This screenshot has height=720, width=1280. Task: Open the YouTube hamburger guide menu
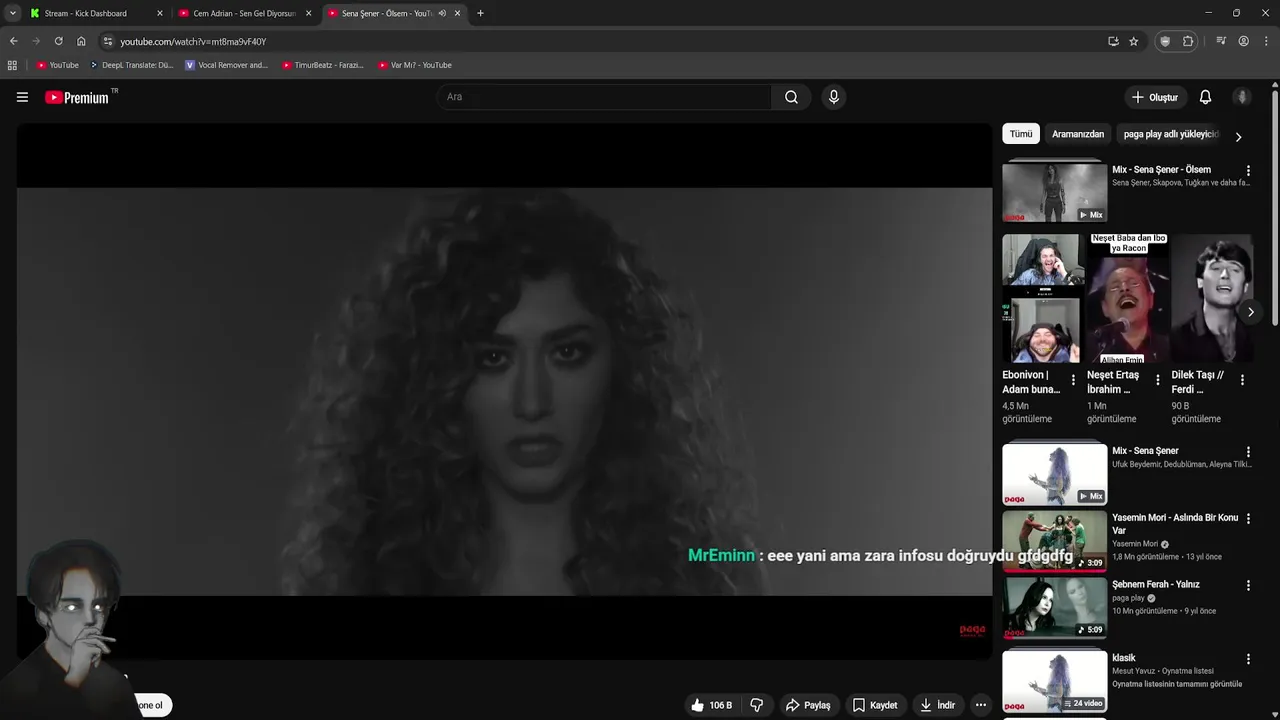tap(22, 97)
